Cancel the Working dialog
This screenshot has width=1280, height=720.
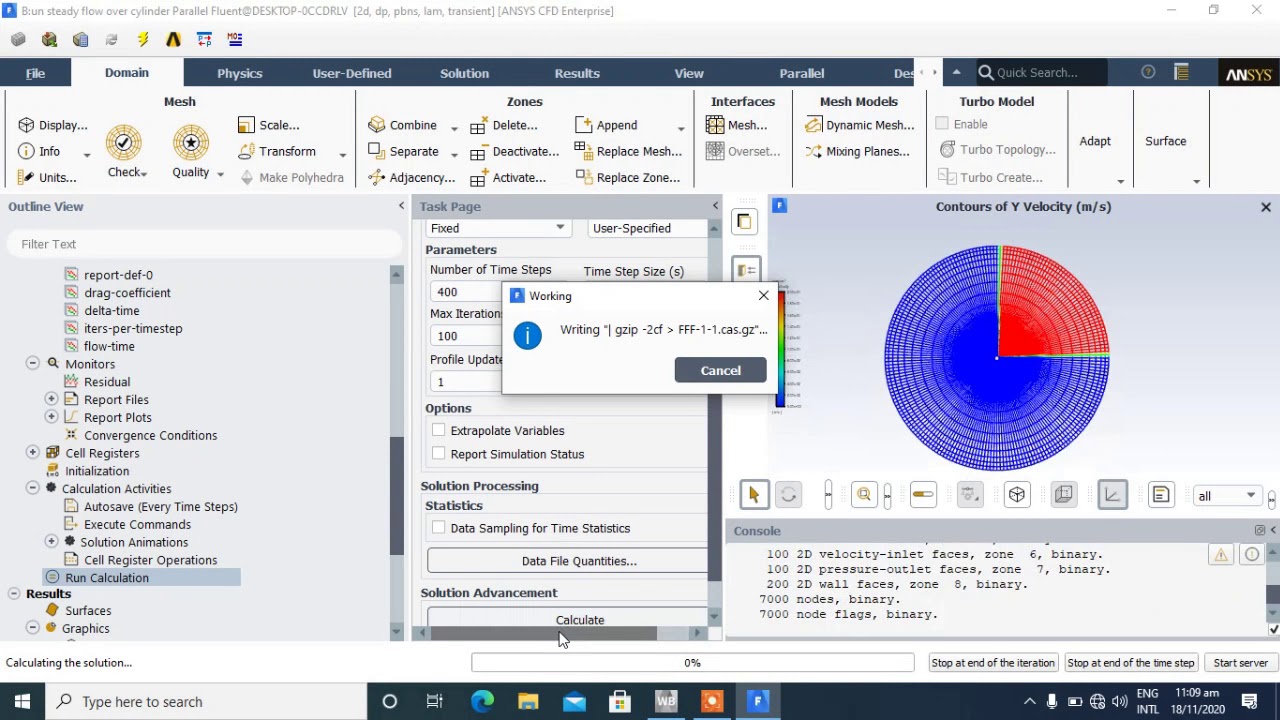(x=720, y=370)
